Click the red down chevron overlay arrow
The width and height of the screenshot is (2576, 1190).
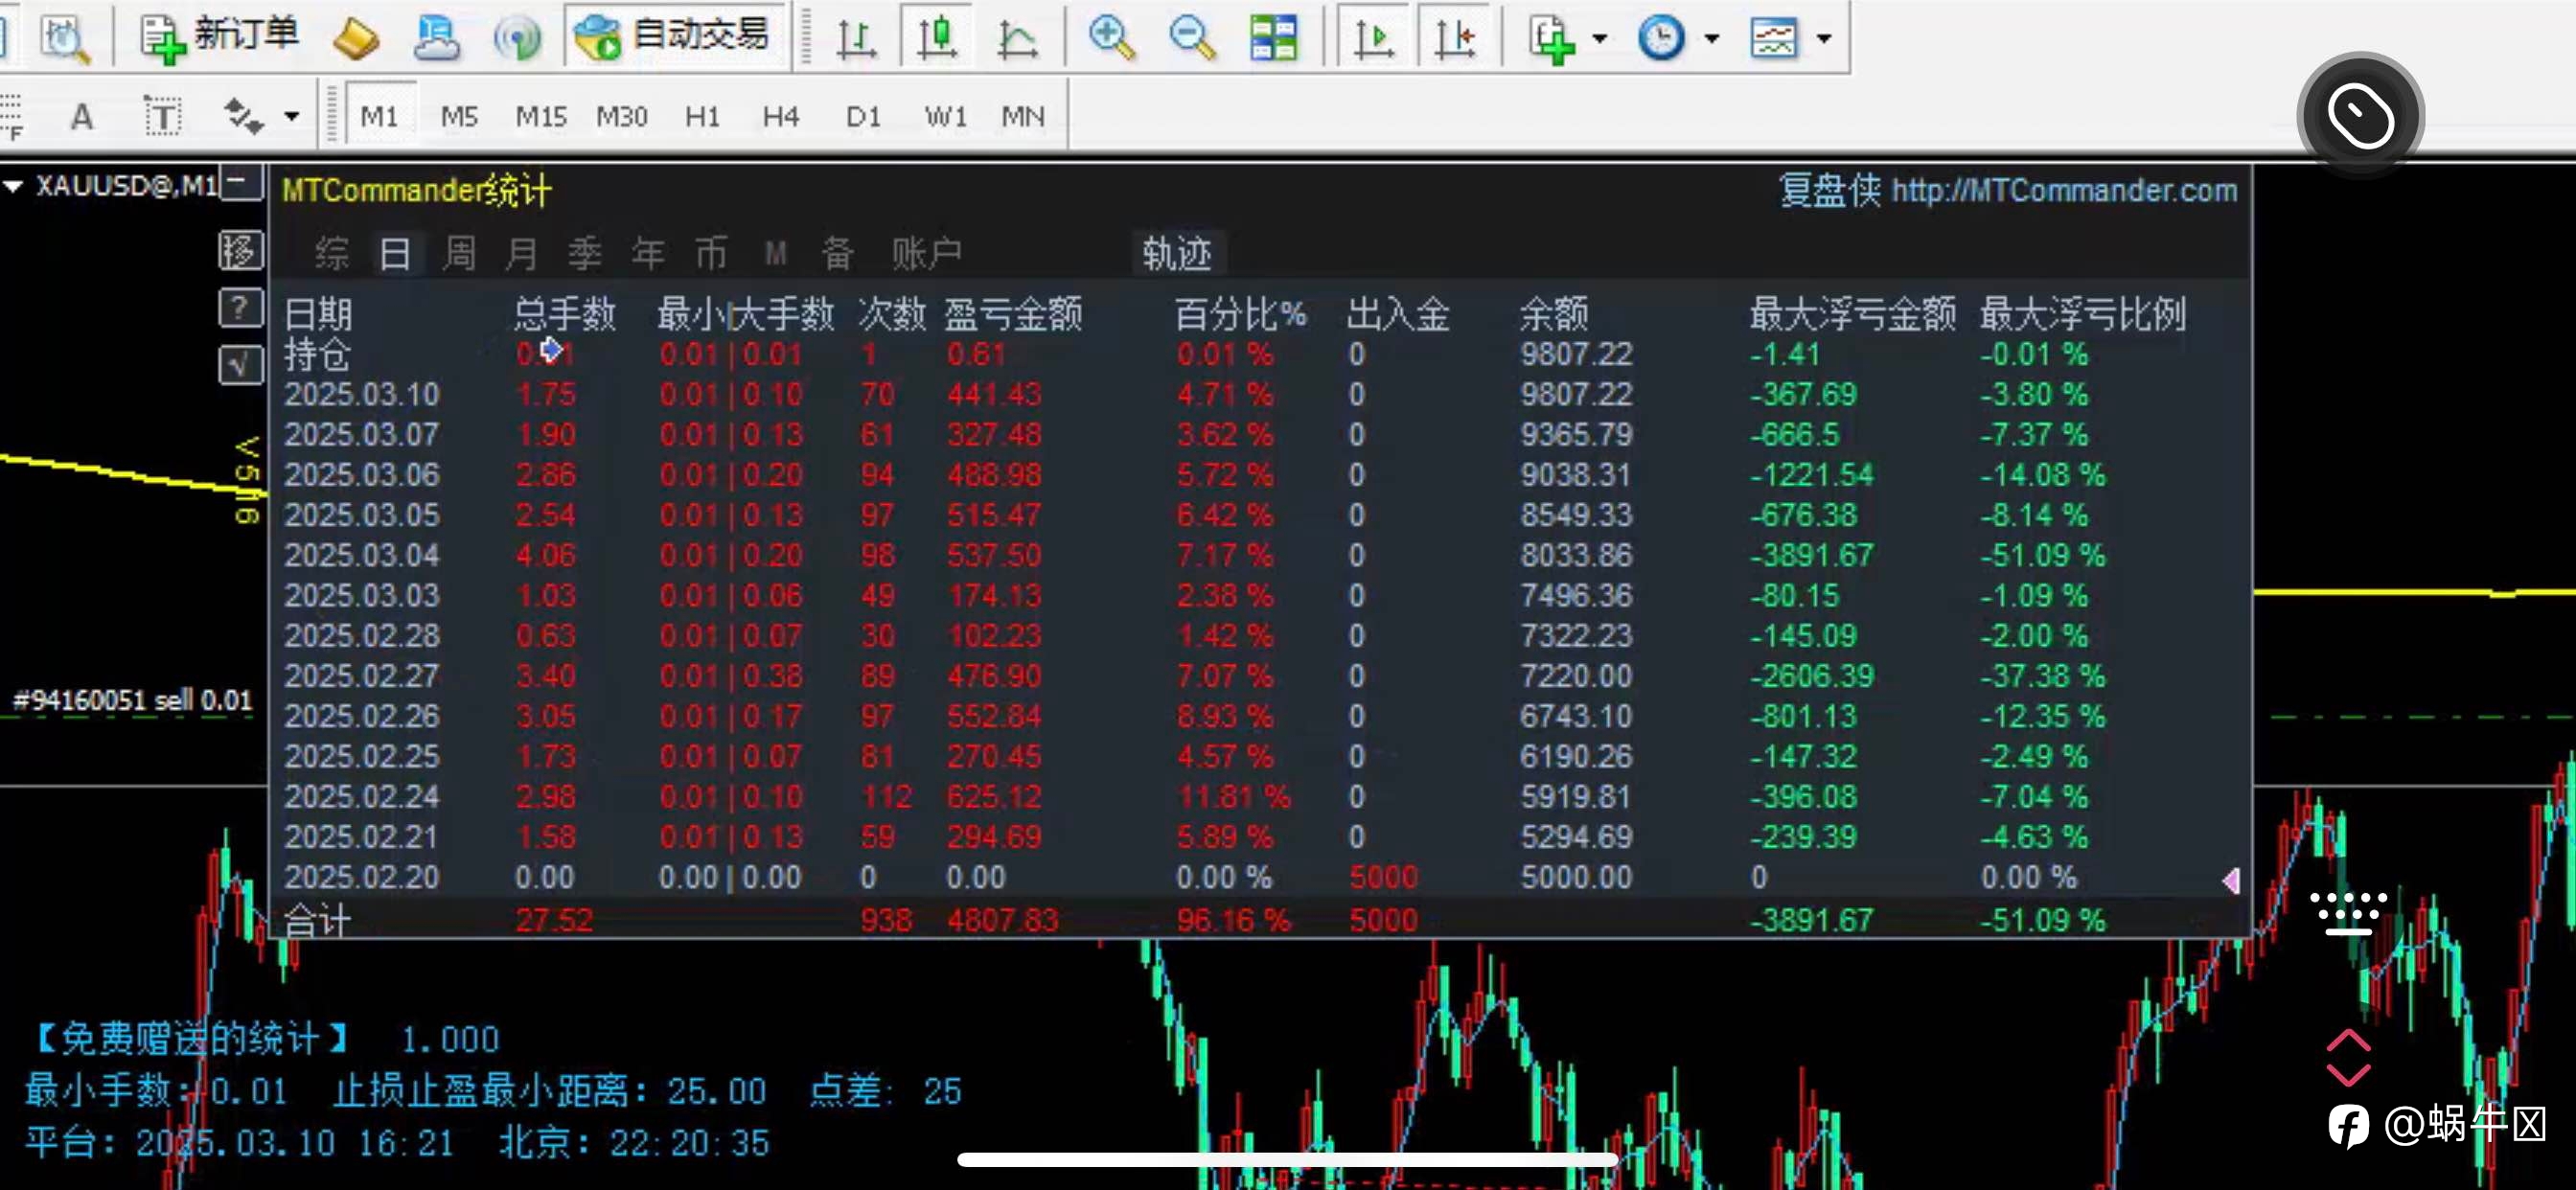pos(2348,1074)
